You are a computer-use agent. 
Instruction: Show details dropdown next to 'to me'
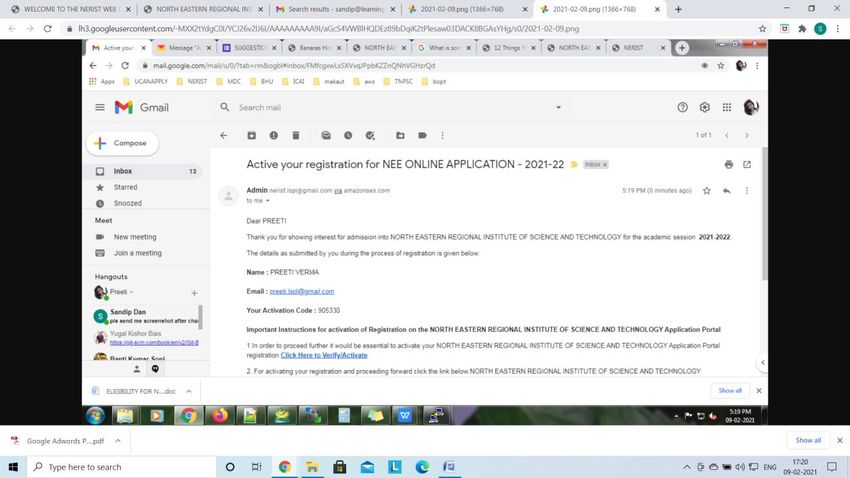point(267,201)
